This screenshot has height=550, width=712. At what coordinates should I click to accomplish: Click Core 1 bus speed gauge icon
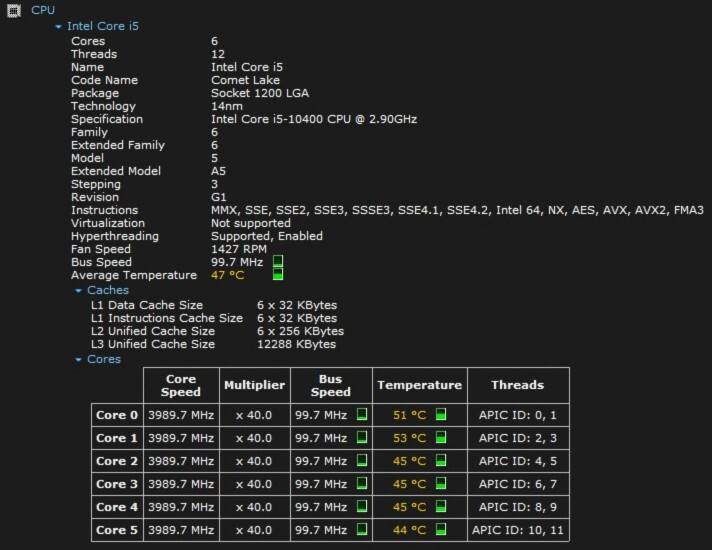(x=362, y=437)
